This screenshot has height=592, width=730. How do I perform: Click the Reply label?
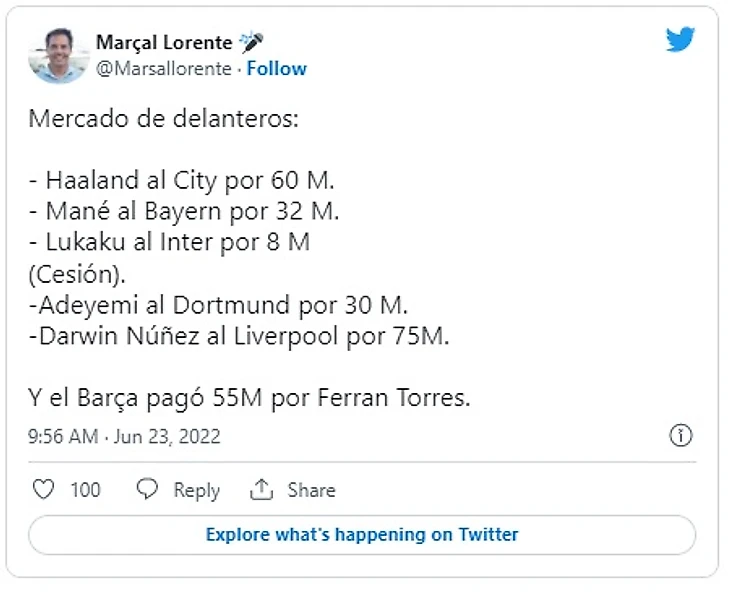[x=196, y=490]
